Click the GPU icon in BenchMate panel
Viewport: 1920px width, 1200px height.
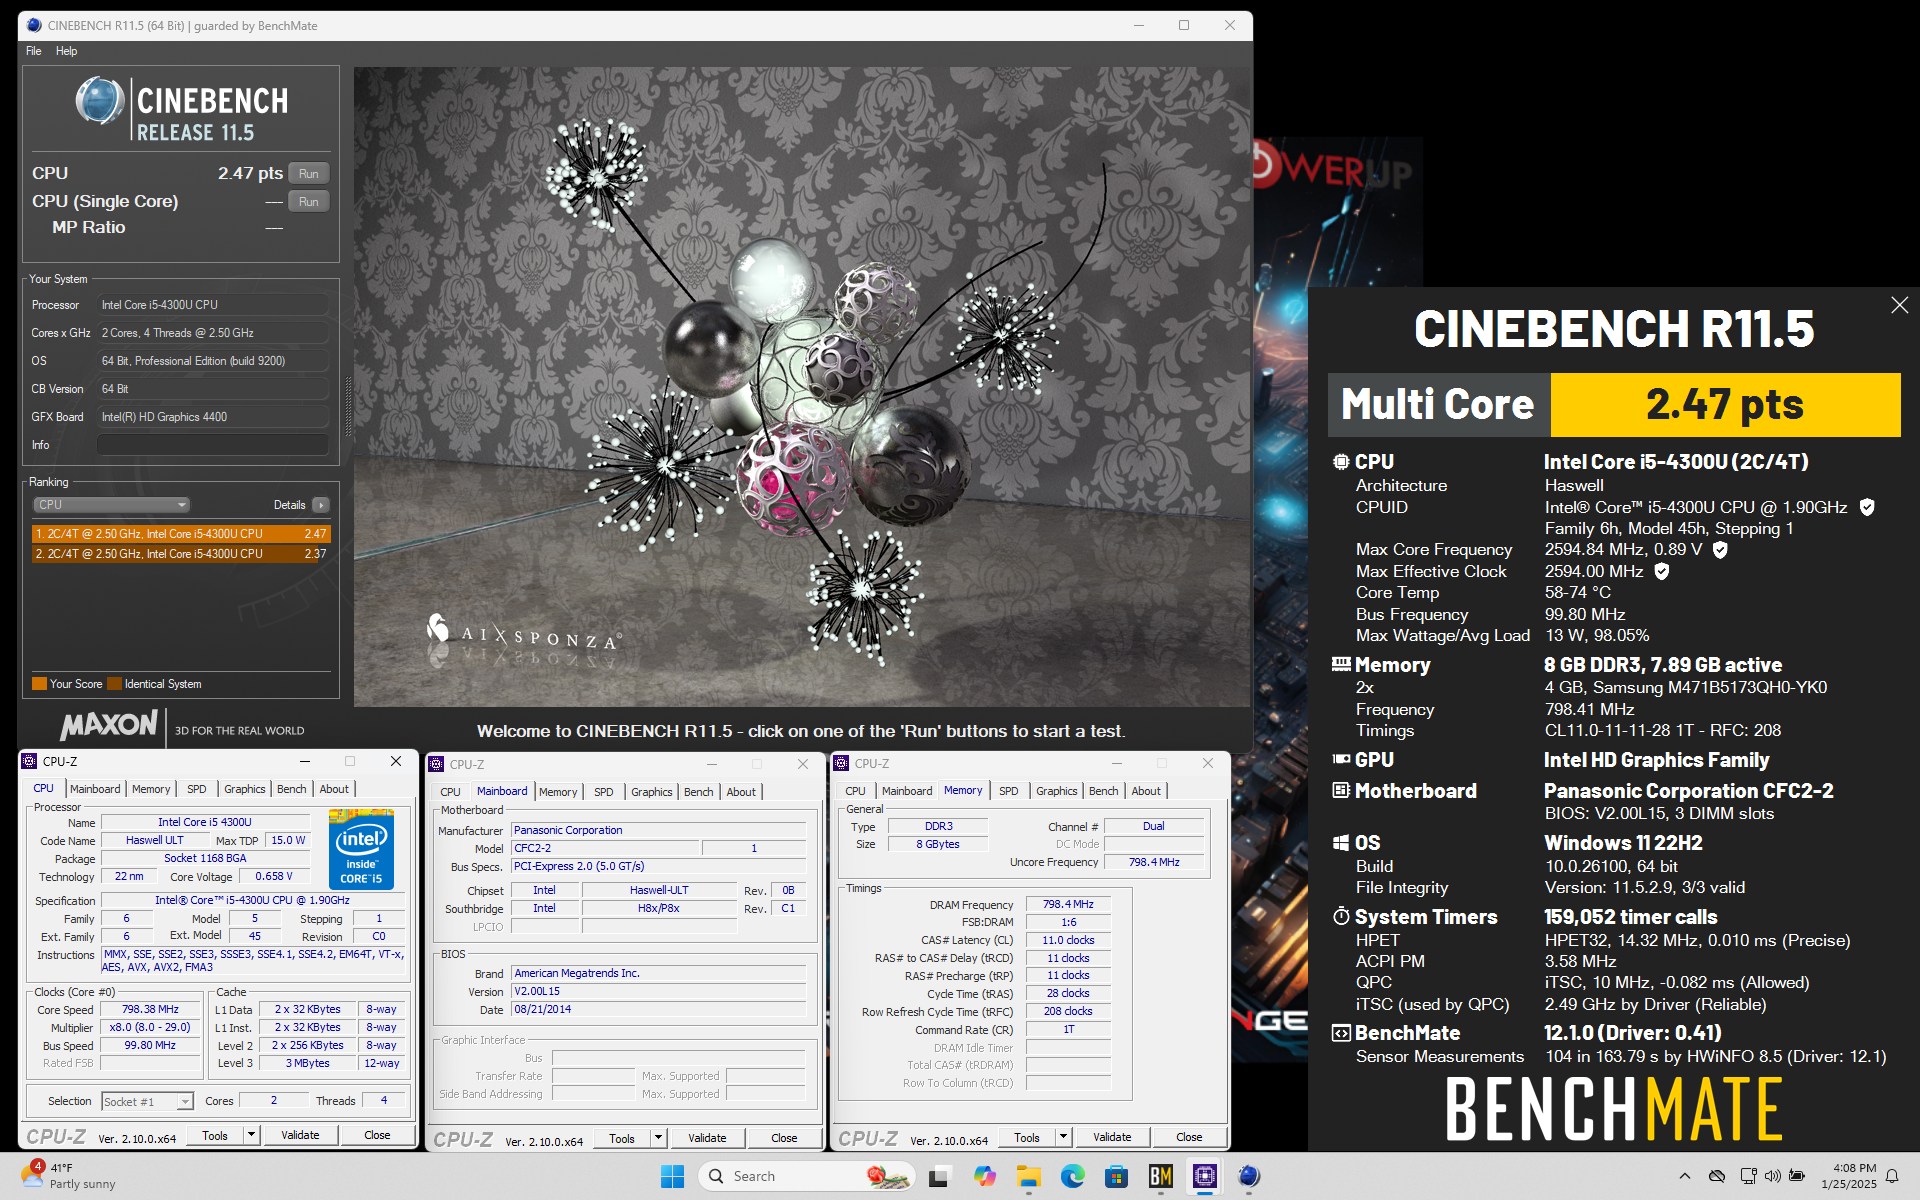tap(1341, 760)
